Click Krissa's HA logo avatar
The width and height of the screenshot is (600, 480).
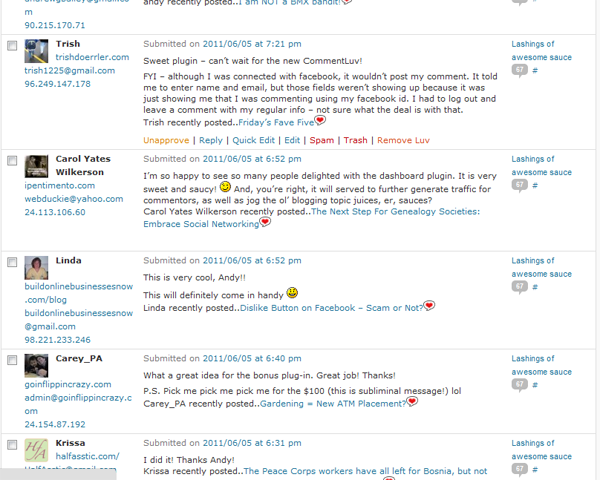(x=36, y=450)
